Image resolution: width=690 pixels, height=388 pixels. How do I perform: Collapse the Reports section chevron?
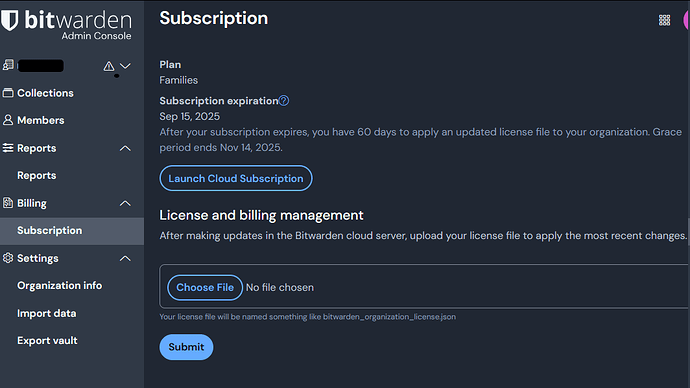125,148
